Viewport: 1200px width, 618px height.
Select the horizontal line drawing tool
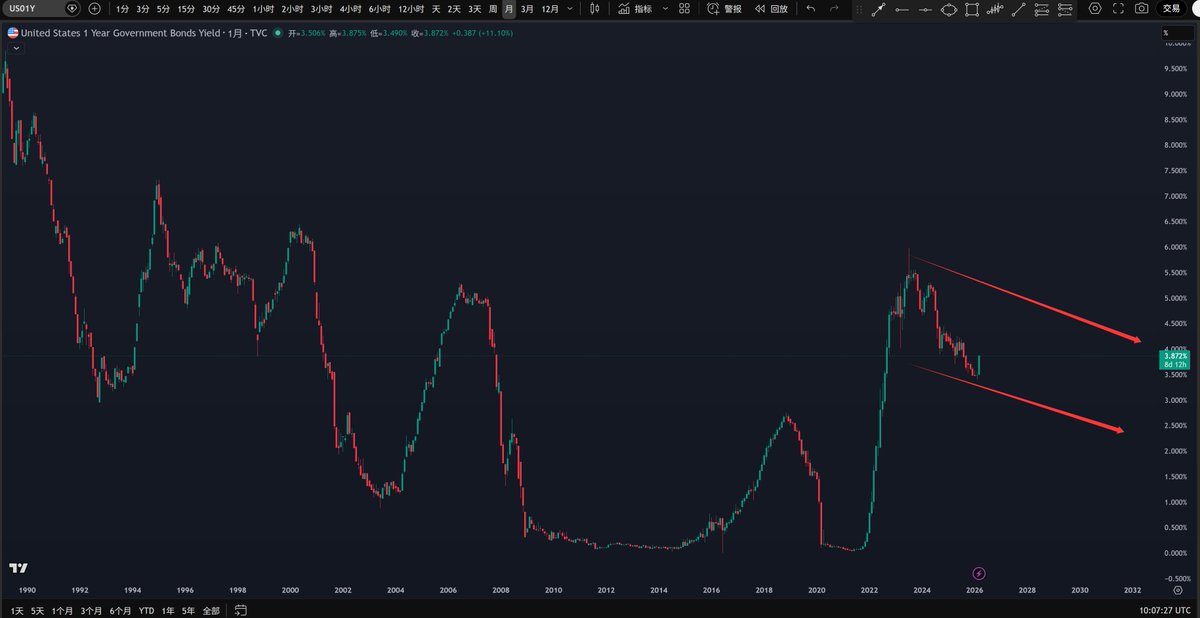(924, 8)
